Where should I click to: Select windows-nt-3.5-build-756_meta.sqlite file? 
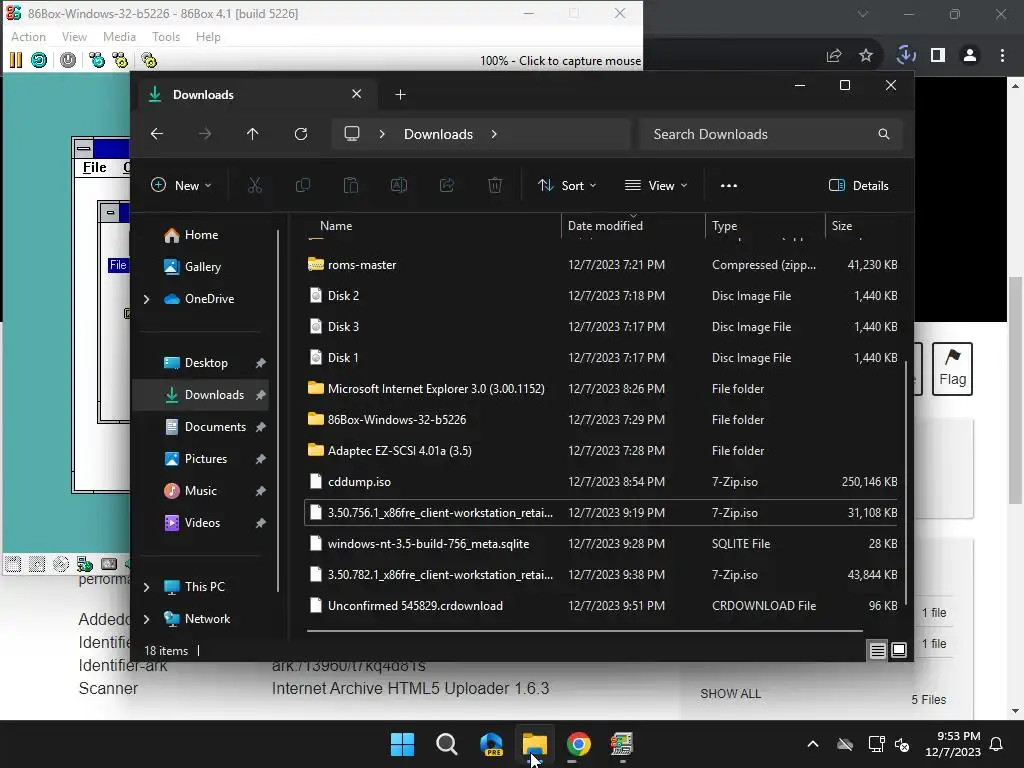pos(601,544)
